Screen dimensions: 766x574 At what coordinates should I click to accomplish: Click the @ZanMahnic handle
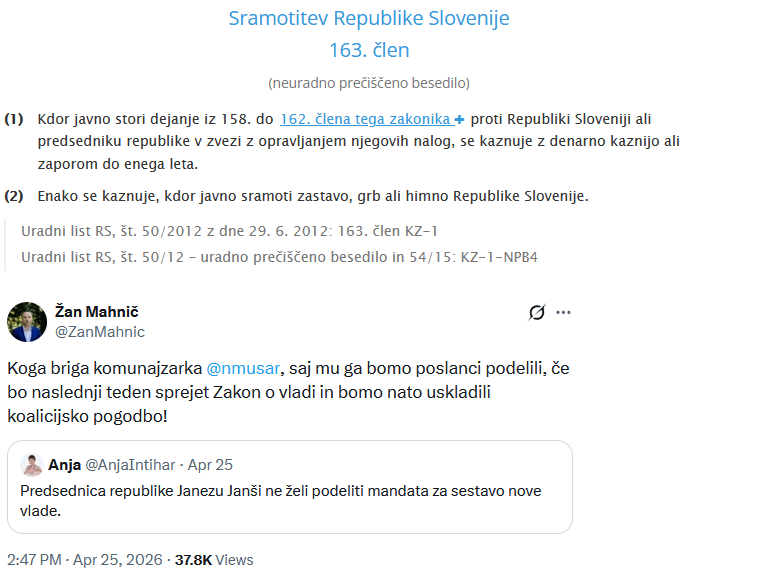(99, 331)
